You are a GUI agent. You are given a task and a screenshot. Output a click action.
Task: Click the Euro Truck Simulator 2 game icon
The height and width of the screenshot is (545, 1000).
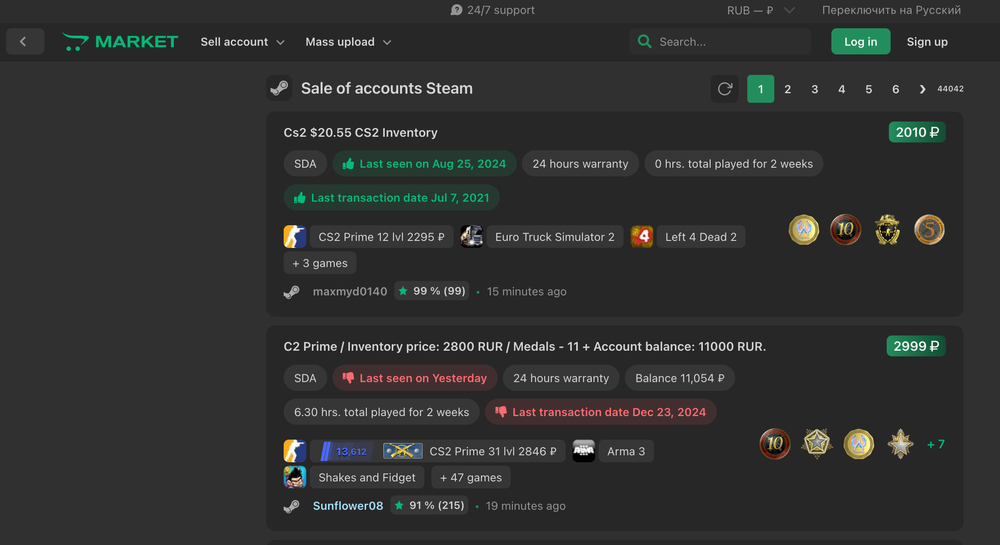[472, 237]
